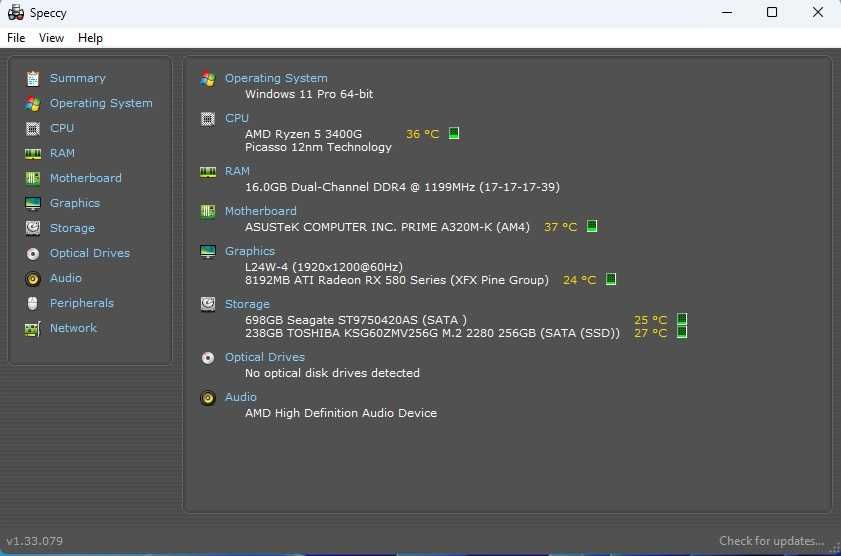Click Audio heading link in summary
Image resolution: width=841 pixels, height=556 pixels.
coord(241,397)
